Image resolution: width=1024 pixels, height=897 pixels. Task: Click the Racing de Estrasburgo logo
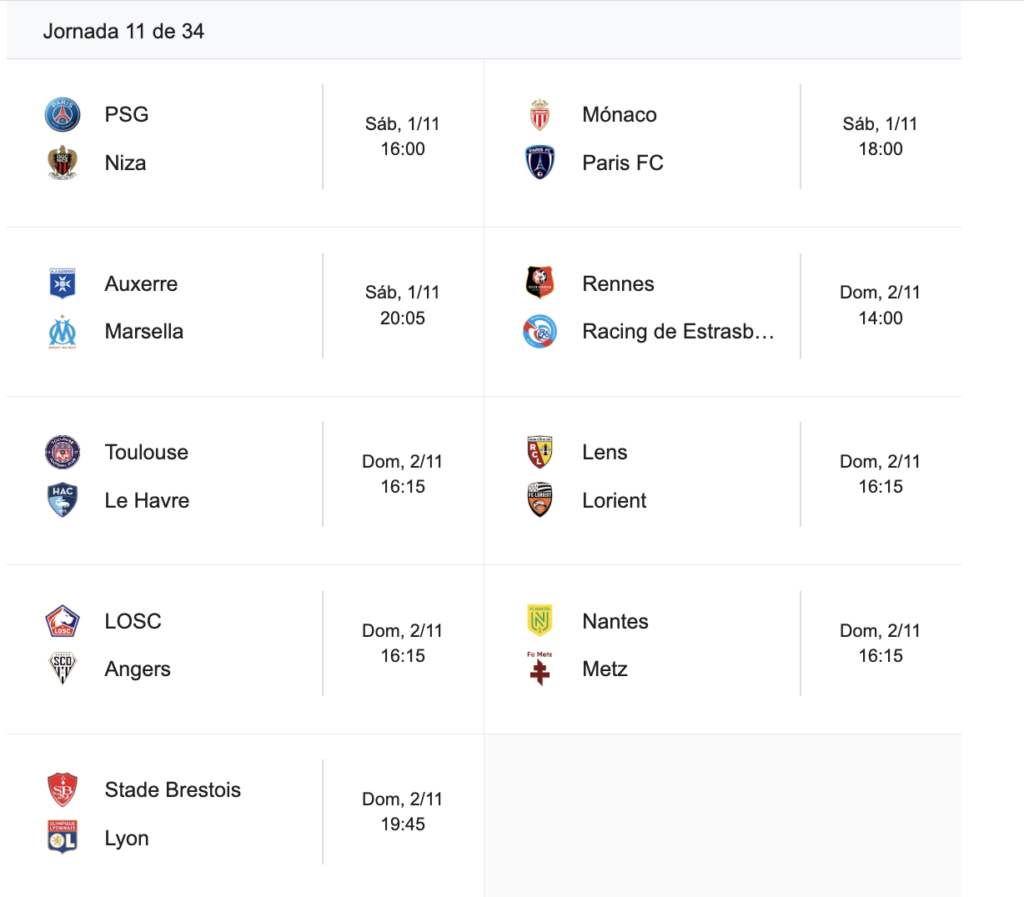click(540, 332)
